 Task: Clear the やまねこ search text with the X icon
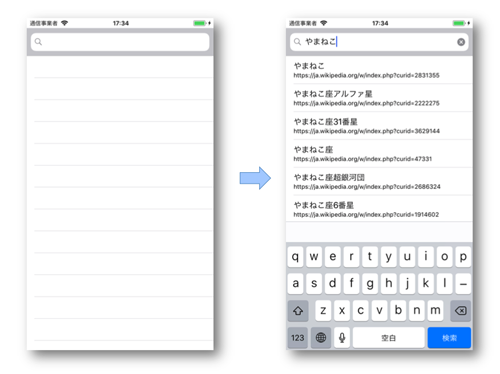(x=461, y=42)
